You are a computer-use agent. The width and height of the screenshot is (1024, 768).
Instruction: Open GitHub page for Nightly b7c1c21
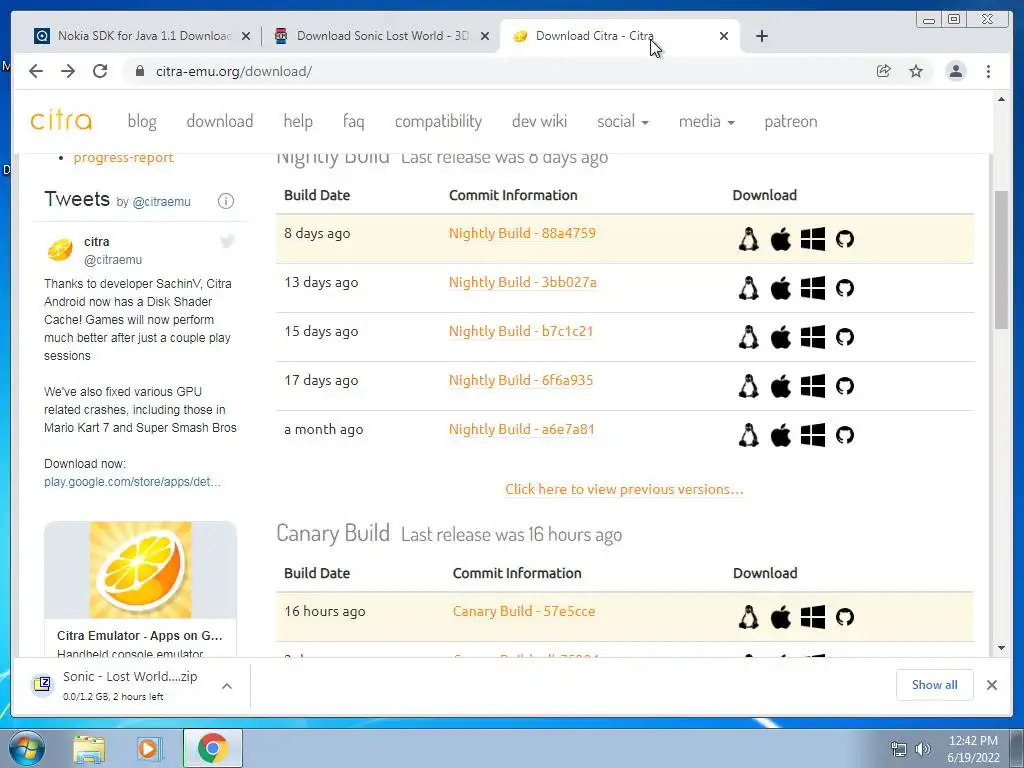tap(844, 337)
